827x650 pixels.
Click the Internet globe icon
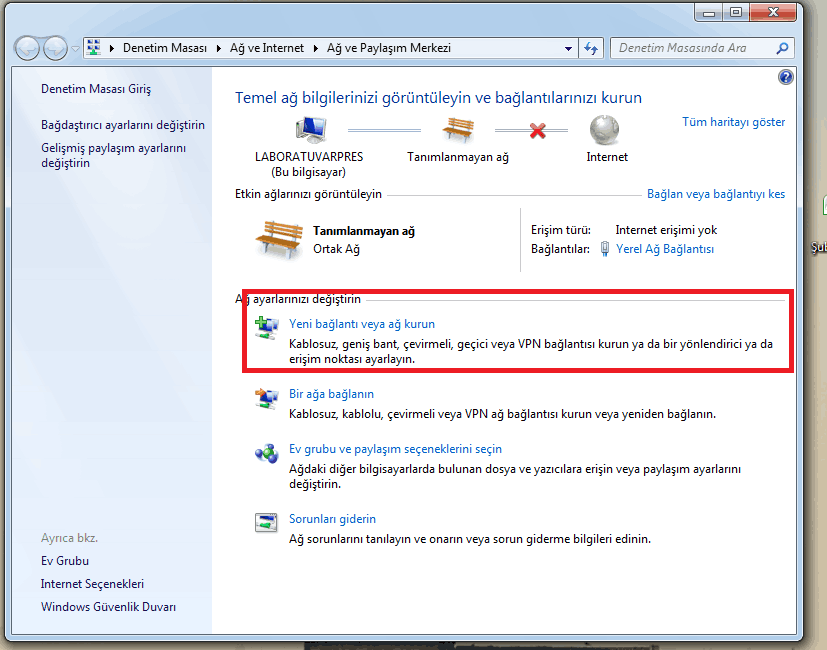pos(604,130)
